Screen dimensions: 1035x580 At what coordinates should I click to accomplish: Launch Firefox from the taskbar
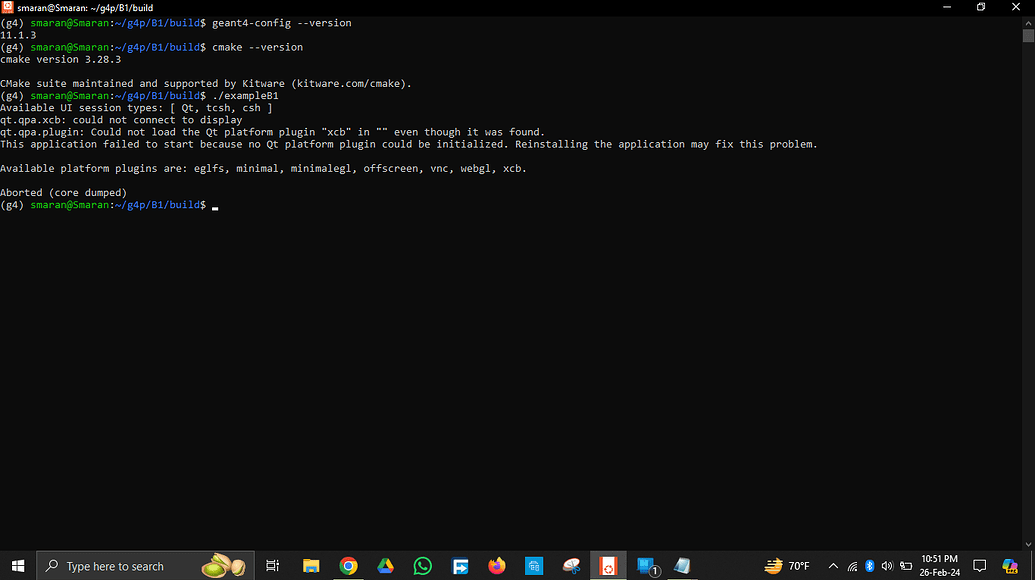pyautogui.click(x=497, y=565)
